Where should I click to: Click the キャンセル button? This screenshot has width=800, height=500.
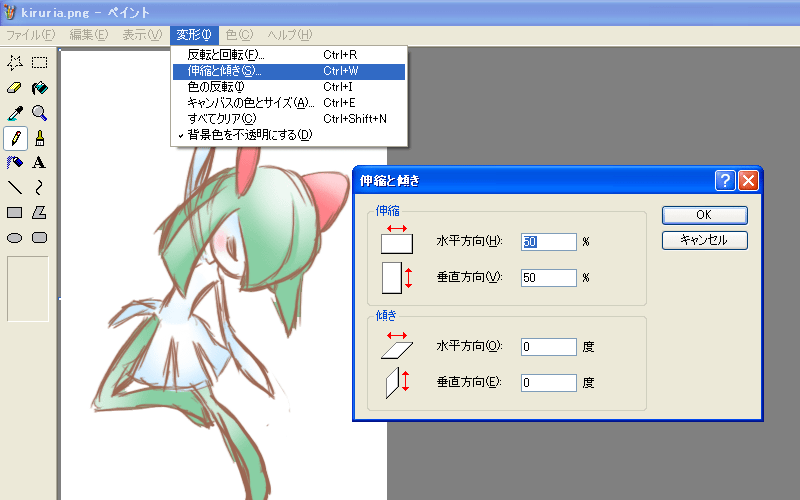click(705, 240)
